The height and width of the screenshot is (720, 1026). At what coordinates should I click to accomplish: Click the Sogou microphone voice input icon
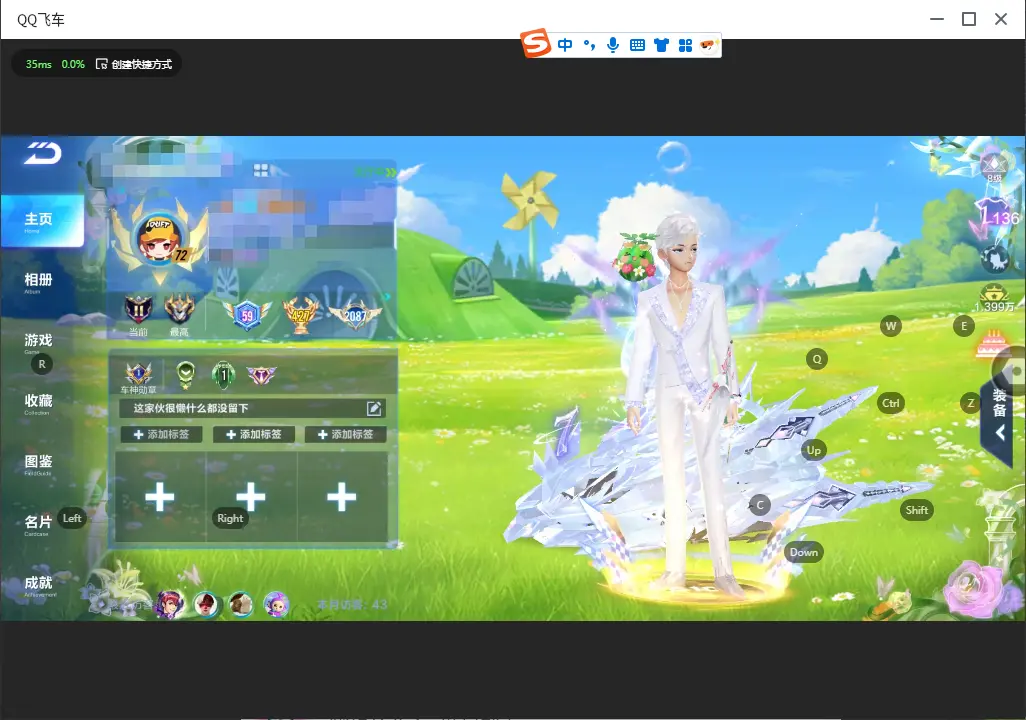613,45
